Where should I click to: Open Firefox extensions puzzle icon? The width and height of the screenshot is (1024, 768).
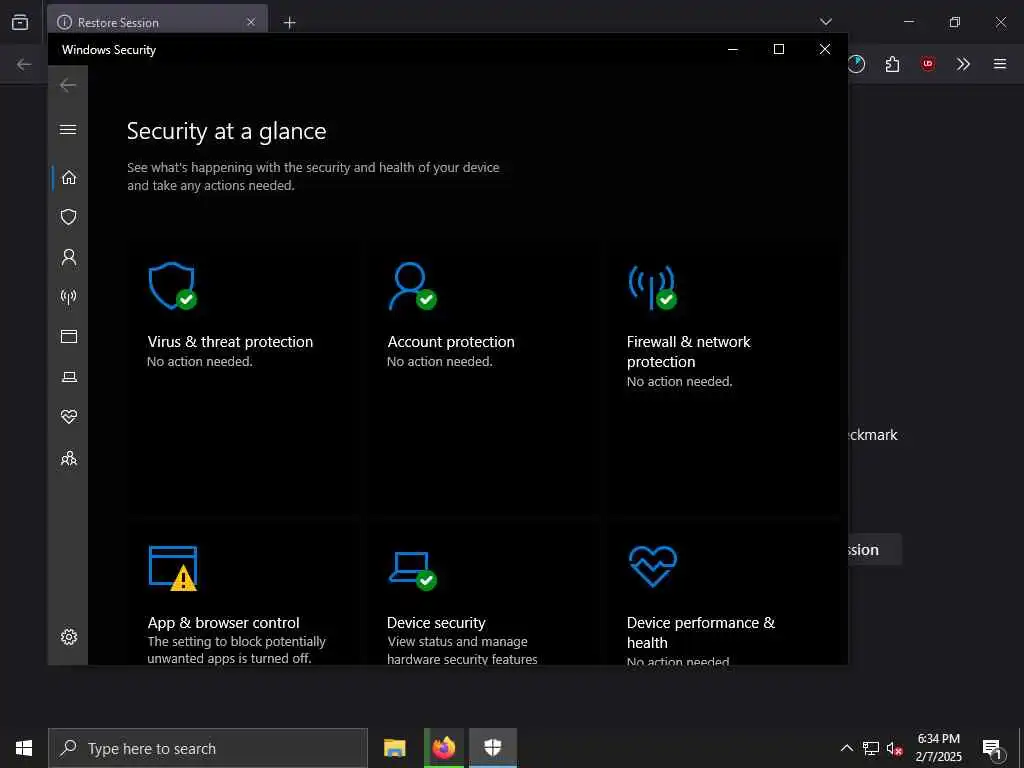click(x=892, y=64)
